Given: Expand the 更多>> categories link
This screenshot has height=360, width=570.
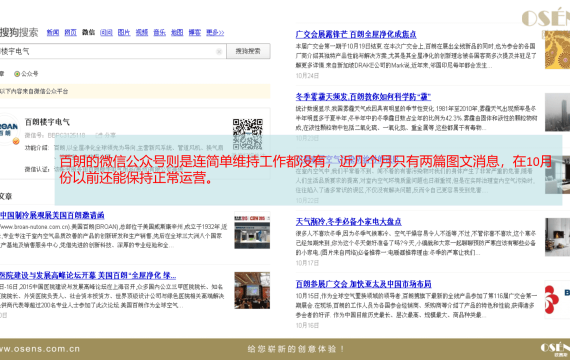Looking at the screenshot, I should tap(215, 33).
